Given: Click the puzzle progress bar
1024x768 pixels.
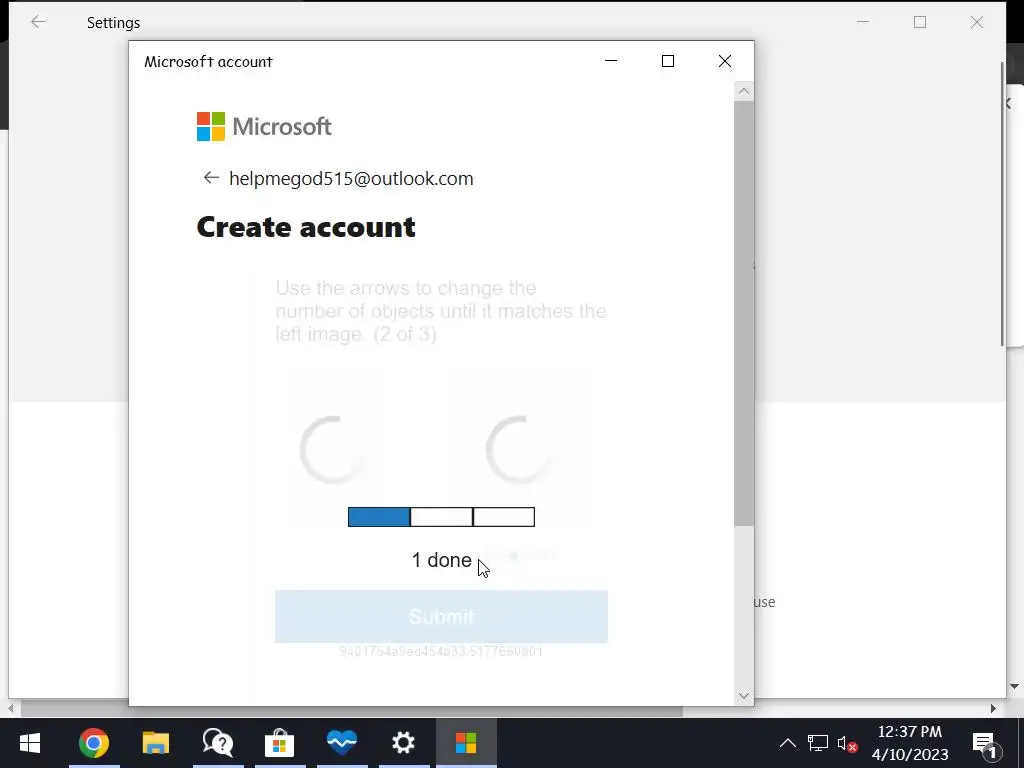Looking at the screenshot, I should (441, 517).
